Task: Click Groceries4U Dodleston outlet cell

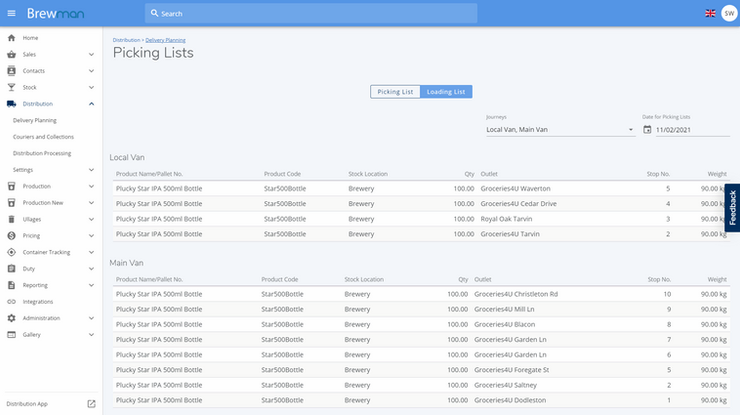Action: pyautogui.click(x=510, y=400)
